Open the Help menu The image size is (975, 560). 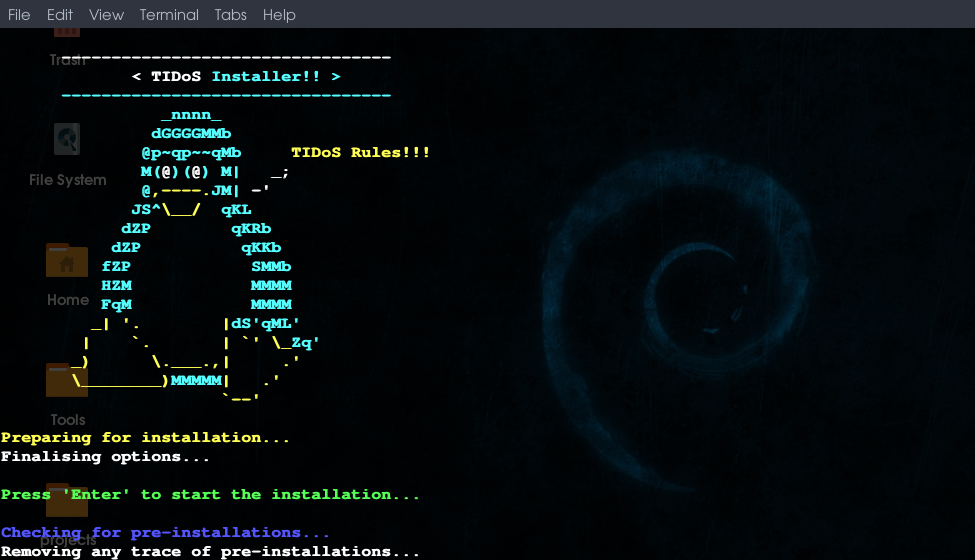click(x=279, y=14)
